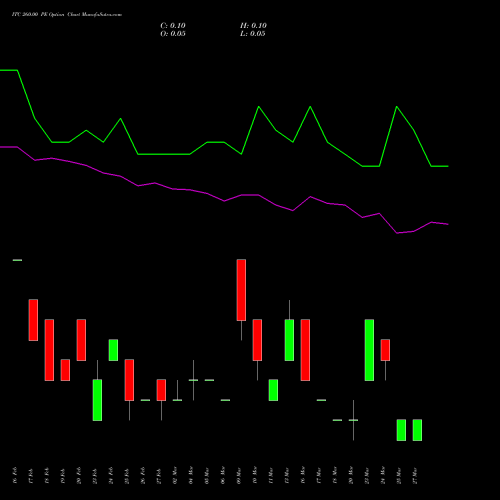Click the green candle for 12 Mar

[289, 340]
